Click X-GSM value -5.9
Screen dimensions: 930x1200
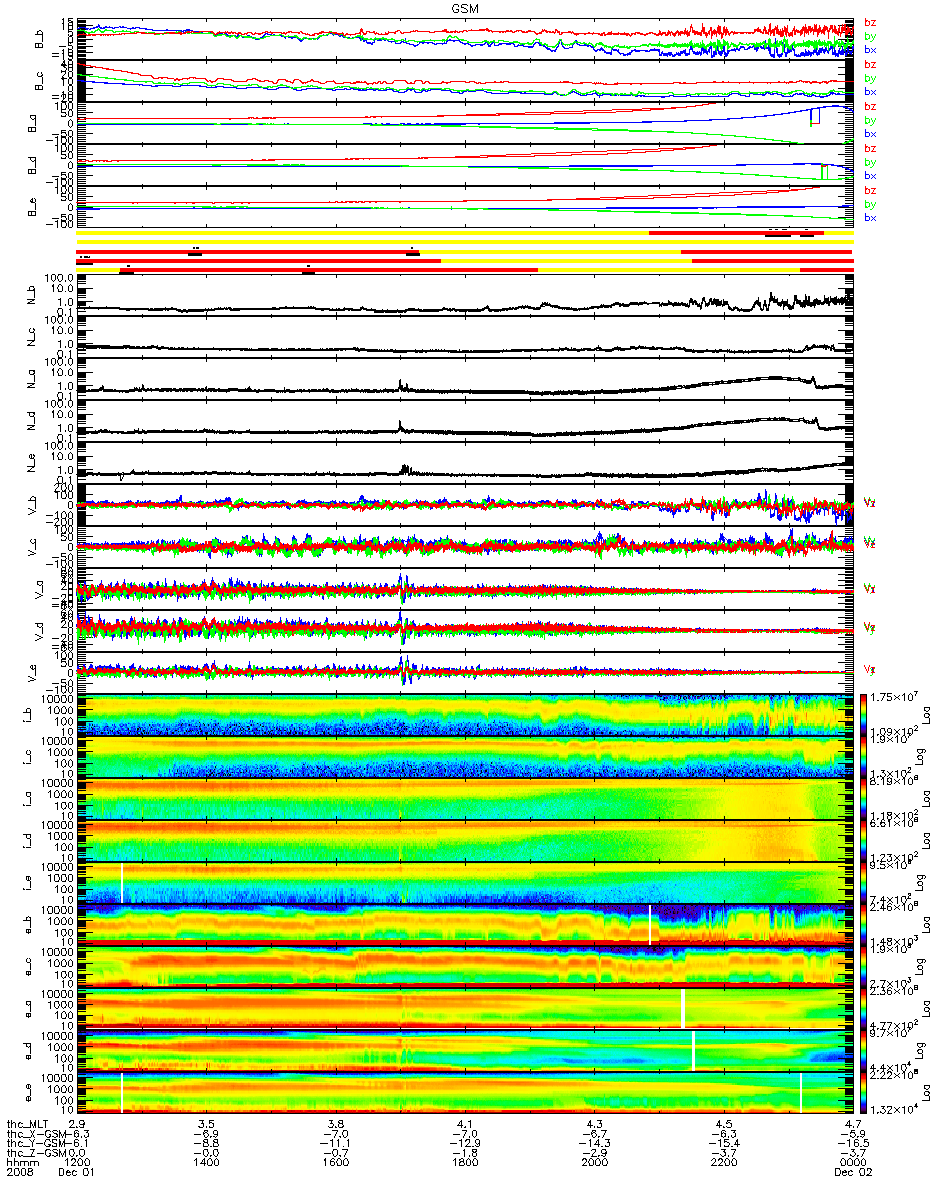click(x=852, y=1134)
